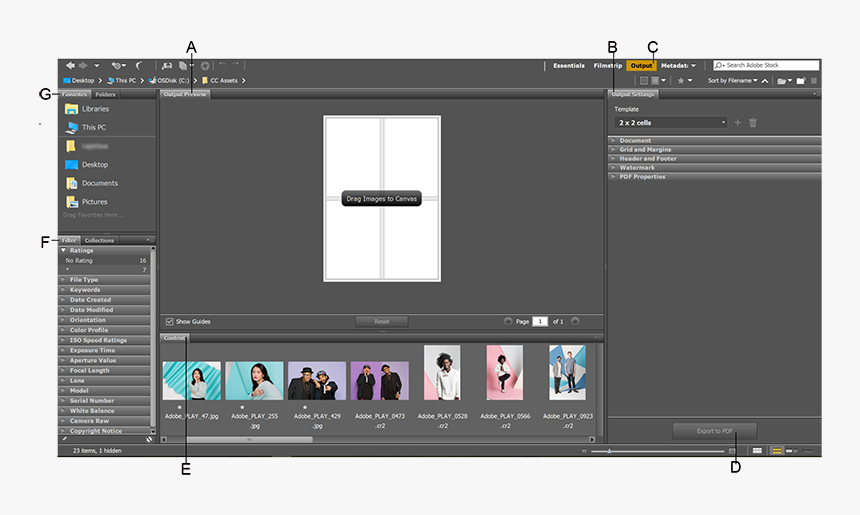Click the get photos from camera icon
The height and width of the screenshot is (515, 860).
[x=167, y=66]
